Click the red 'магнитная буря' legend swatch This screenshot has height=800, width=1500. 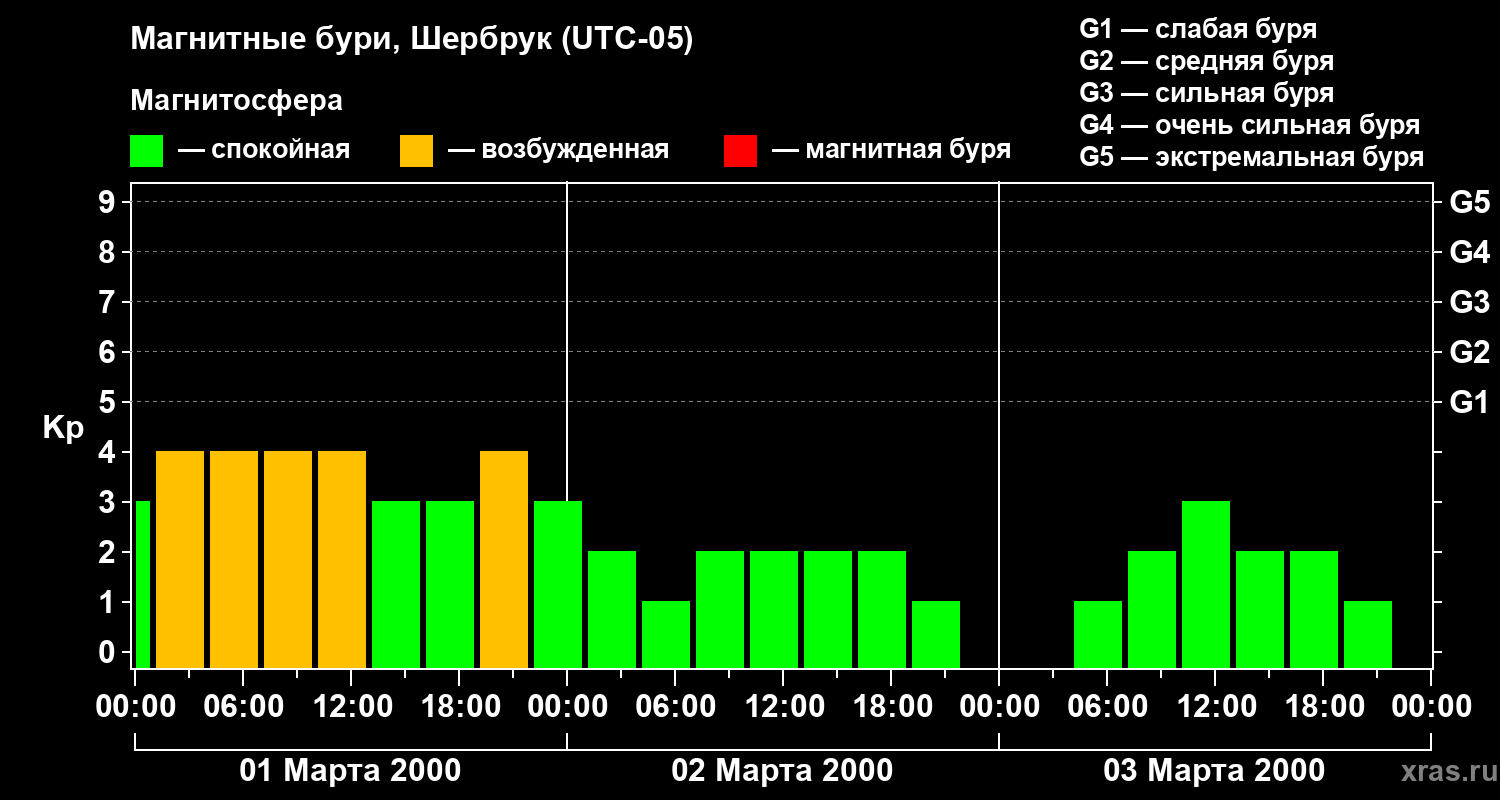tap(740, 151)
